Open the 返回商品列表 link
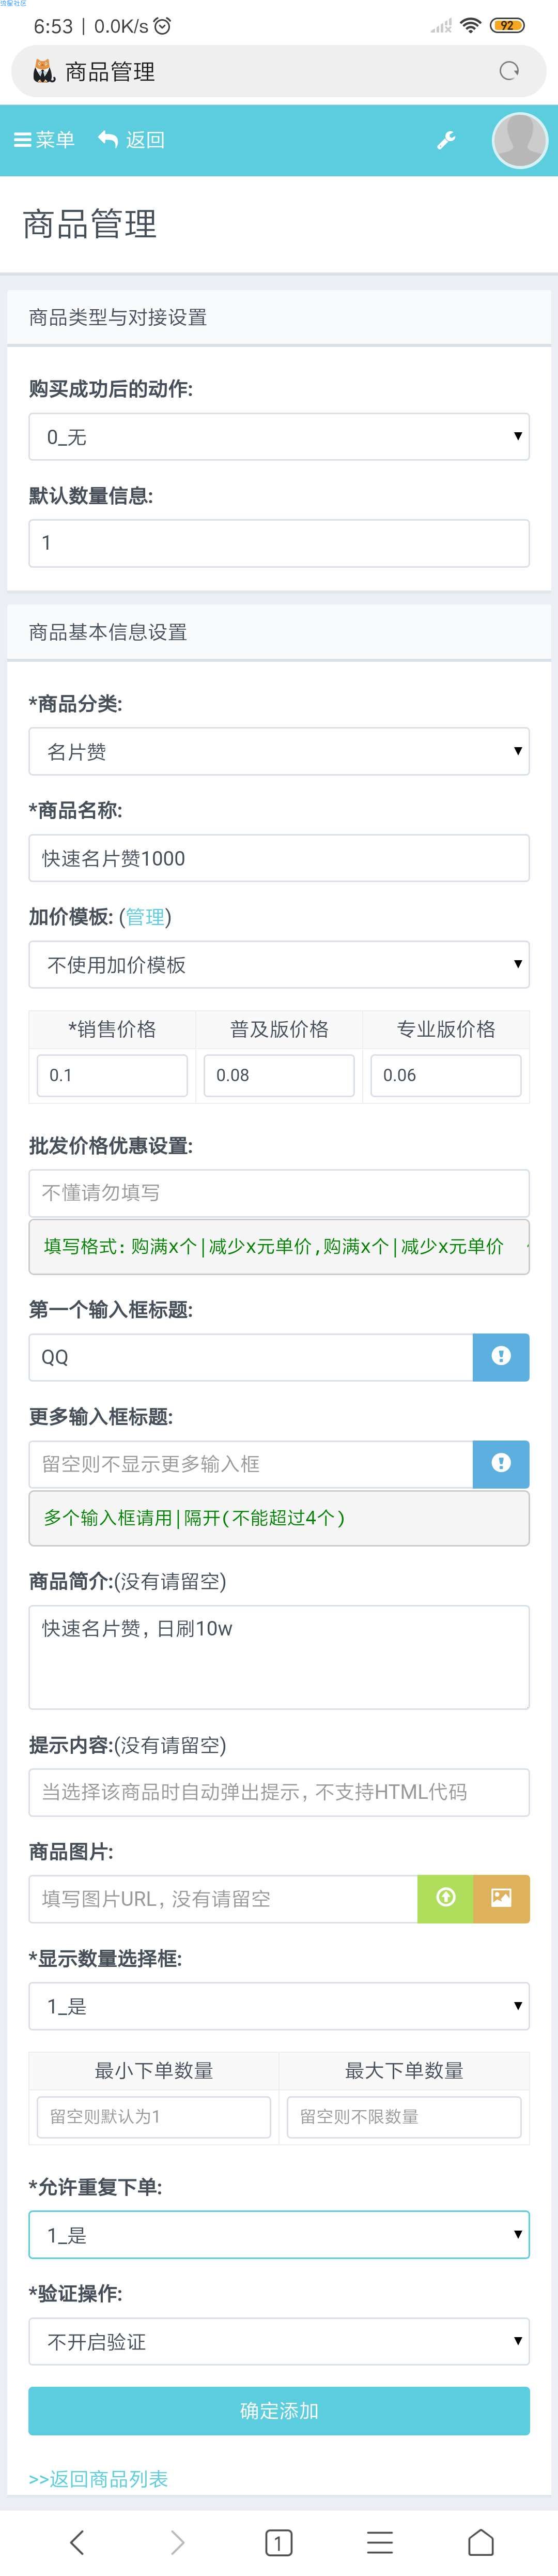558x2576 pixels. (98, 2479)
